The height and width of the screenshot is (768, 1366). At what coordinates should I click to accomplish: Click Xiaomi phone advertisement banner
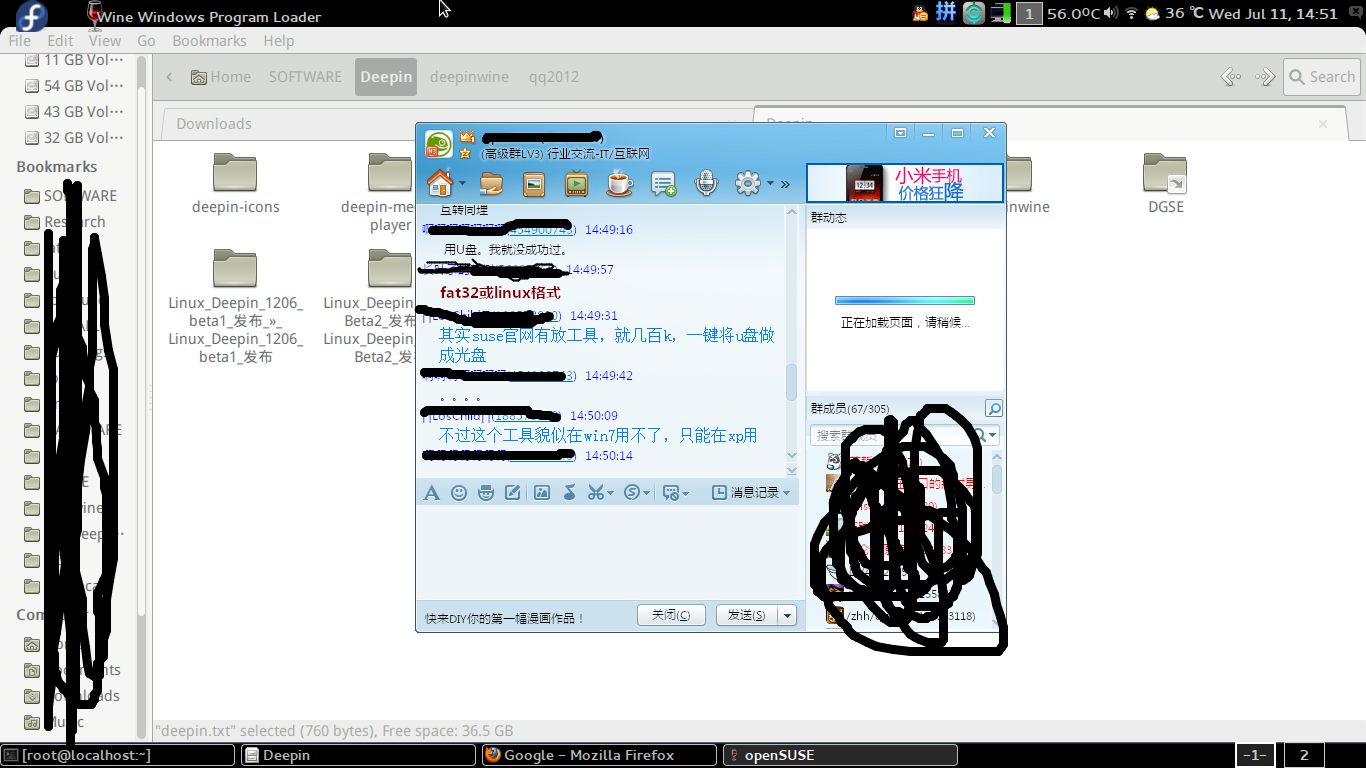[905, 184]
